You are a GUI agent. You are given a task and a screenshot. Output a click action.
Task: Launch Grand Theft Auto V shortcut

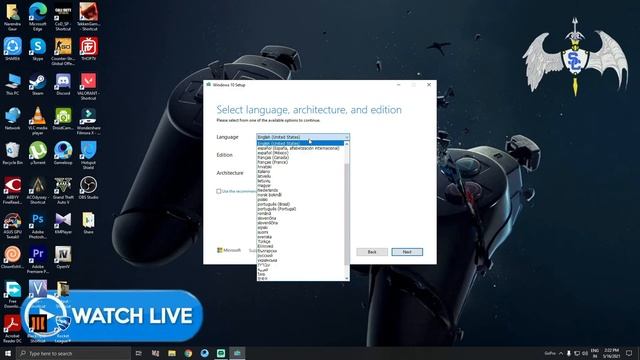[x=63, y=190]
